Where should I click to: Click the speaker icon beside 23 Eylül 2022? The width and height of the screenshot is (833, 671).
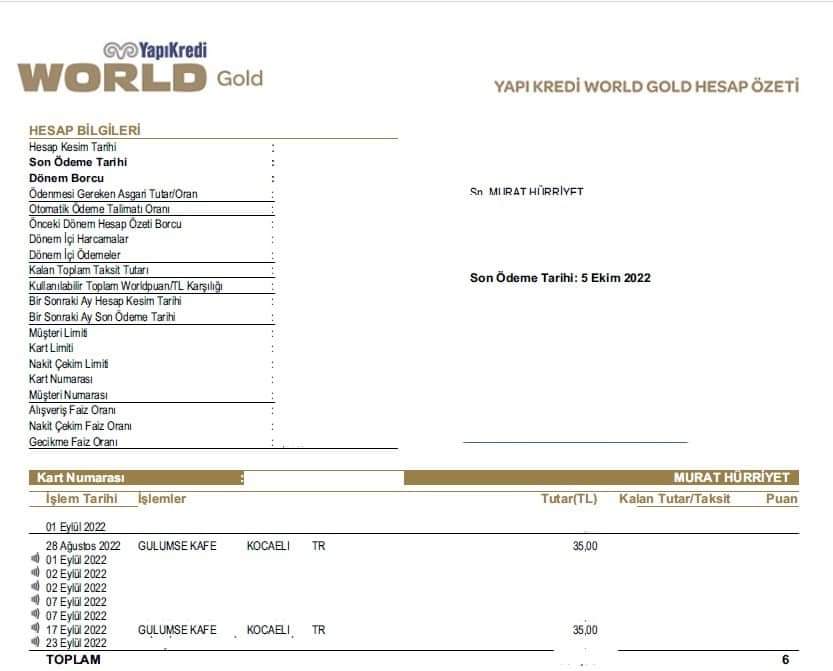tap(36, 642)
